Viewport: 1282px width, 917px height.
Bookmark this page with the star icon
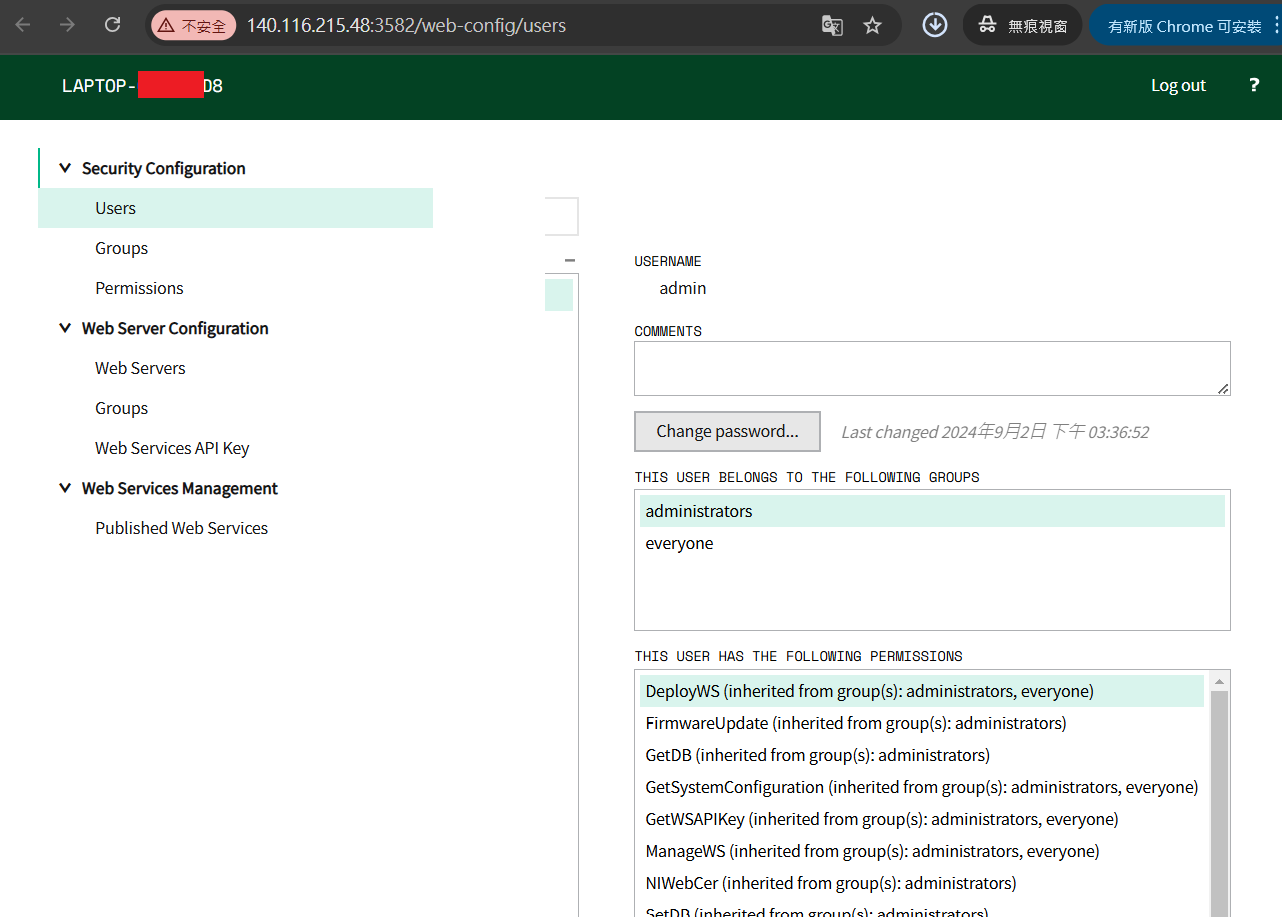(x=872, y=26)
